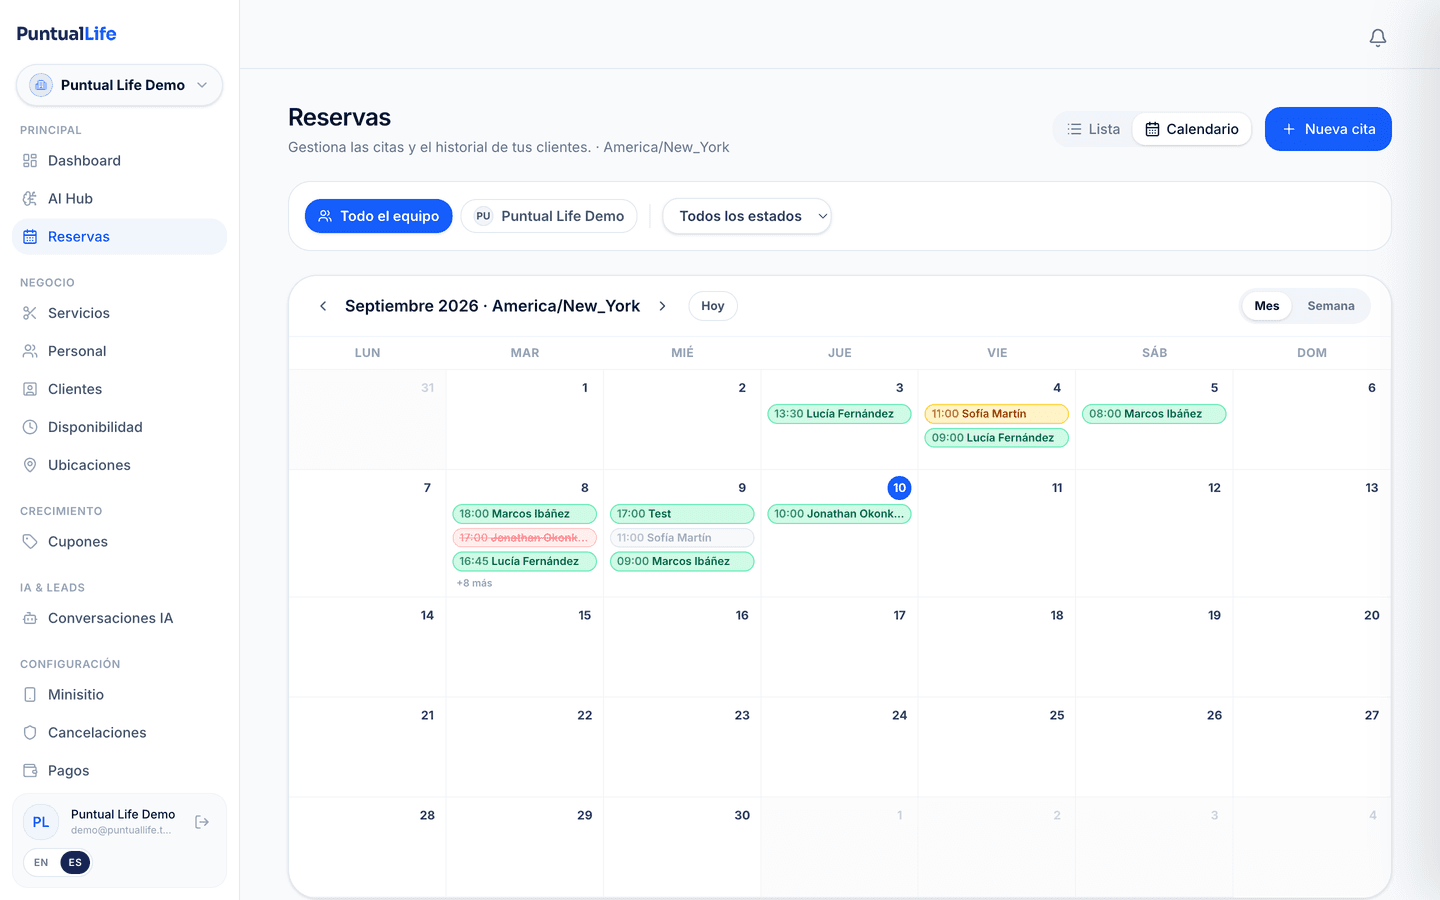Filter by Puntual Life Demo staff chip
Screen dimensions: 1440x900
click(549, 216)
